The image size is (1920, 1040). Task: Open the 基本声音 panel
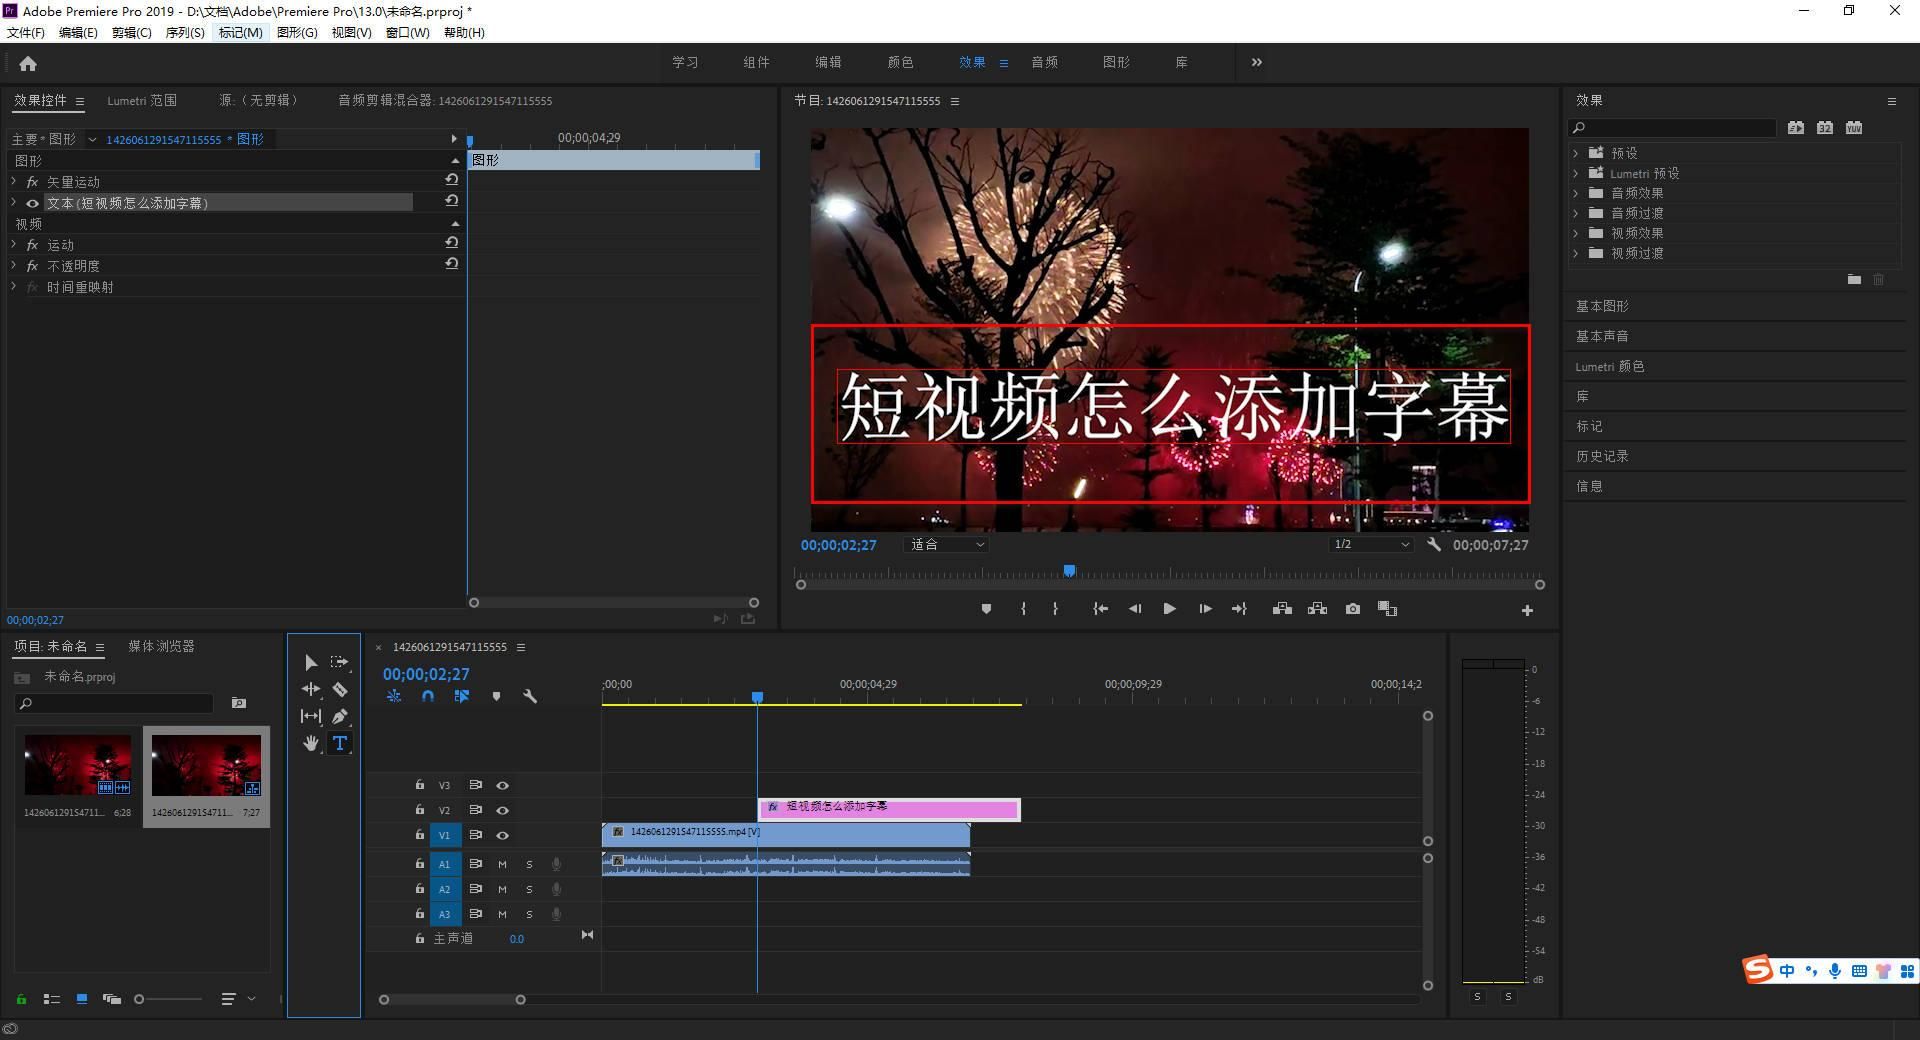1602,336
